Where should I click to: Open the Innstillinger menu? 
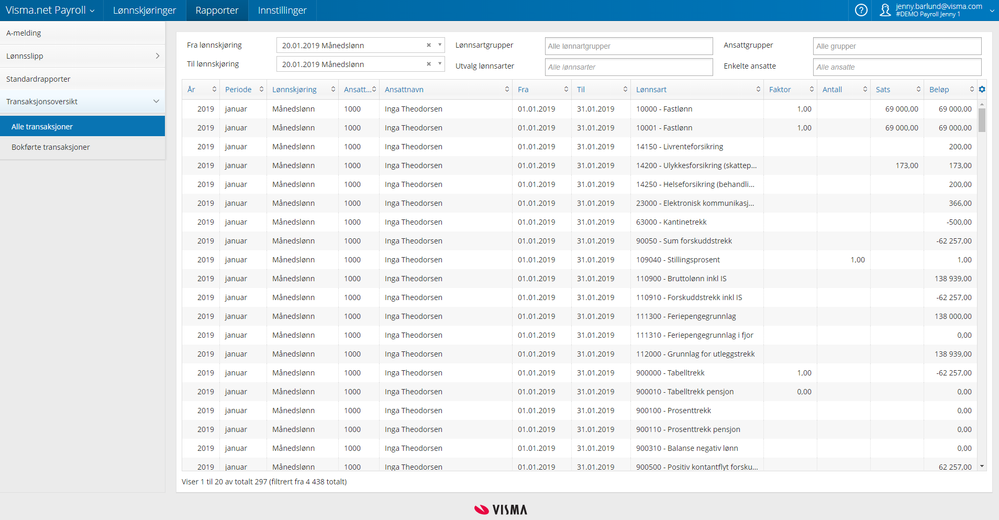(x=282, y=10)
